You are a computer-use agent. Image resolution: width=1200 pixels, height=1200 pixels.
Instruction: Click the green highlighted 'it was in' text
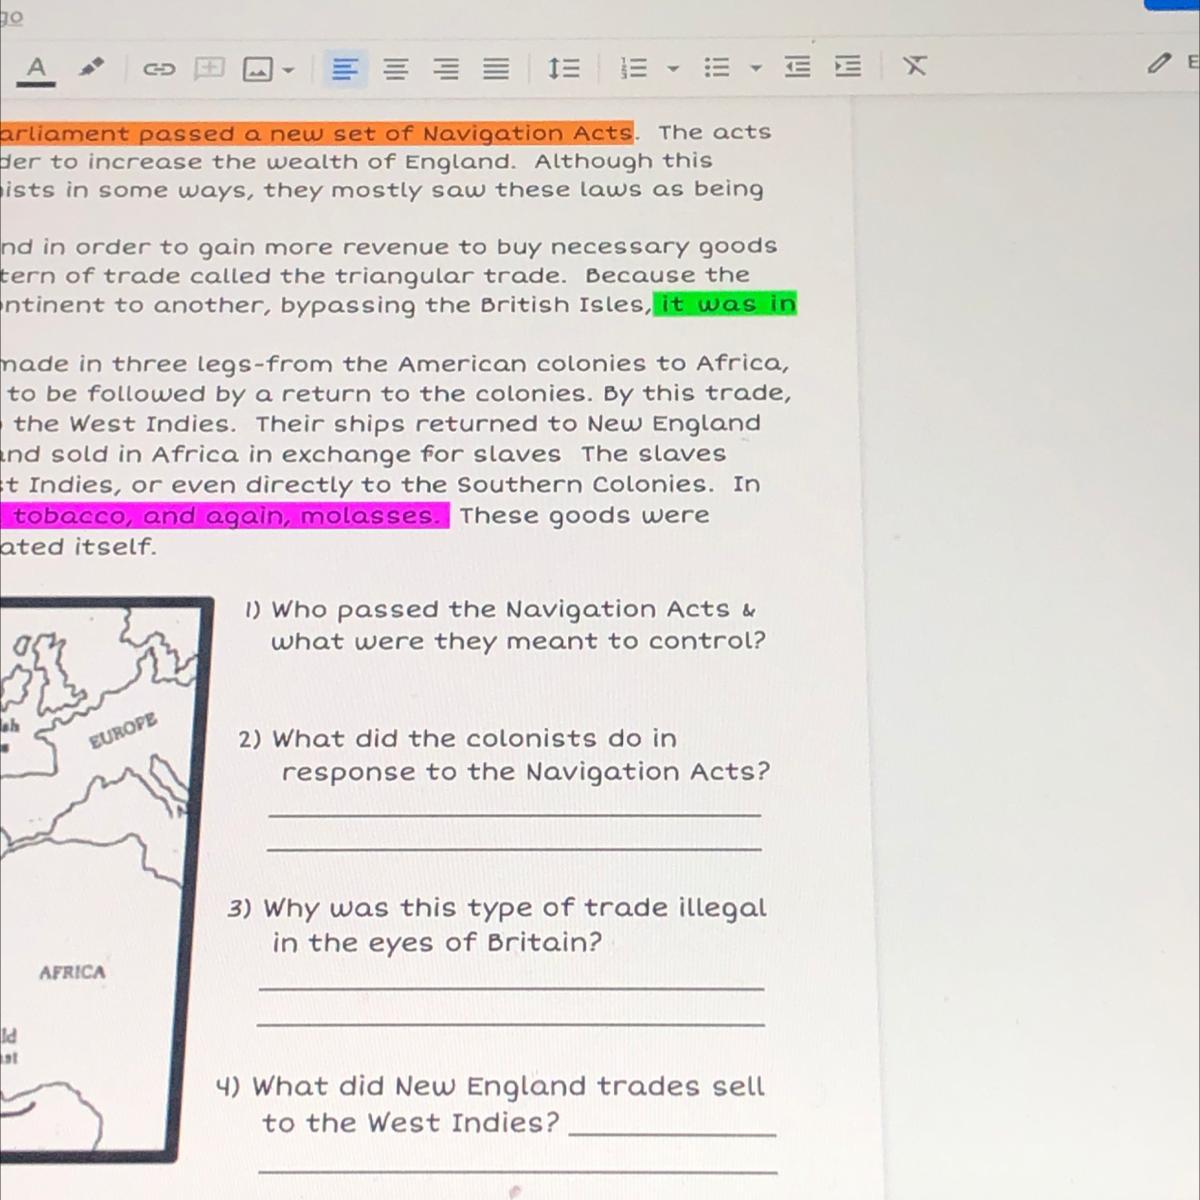(726, 303)
